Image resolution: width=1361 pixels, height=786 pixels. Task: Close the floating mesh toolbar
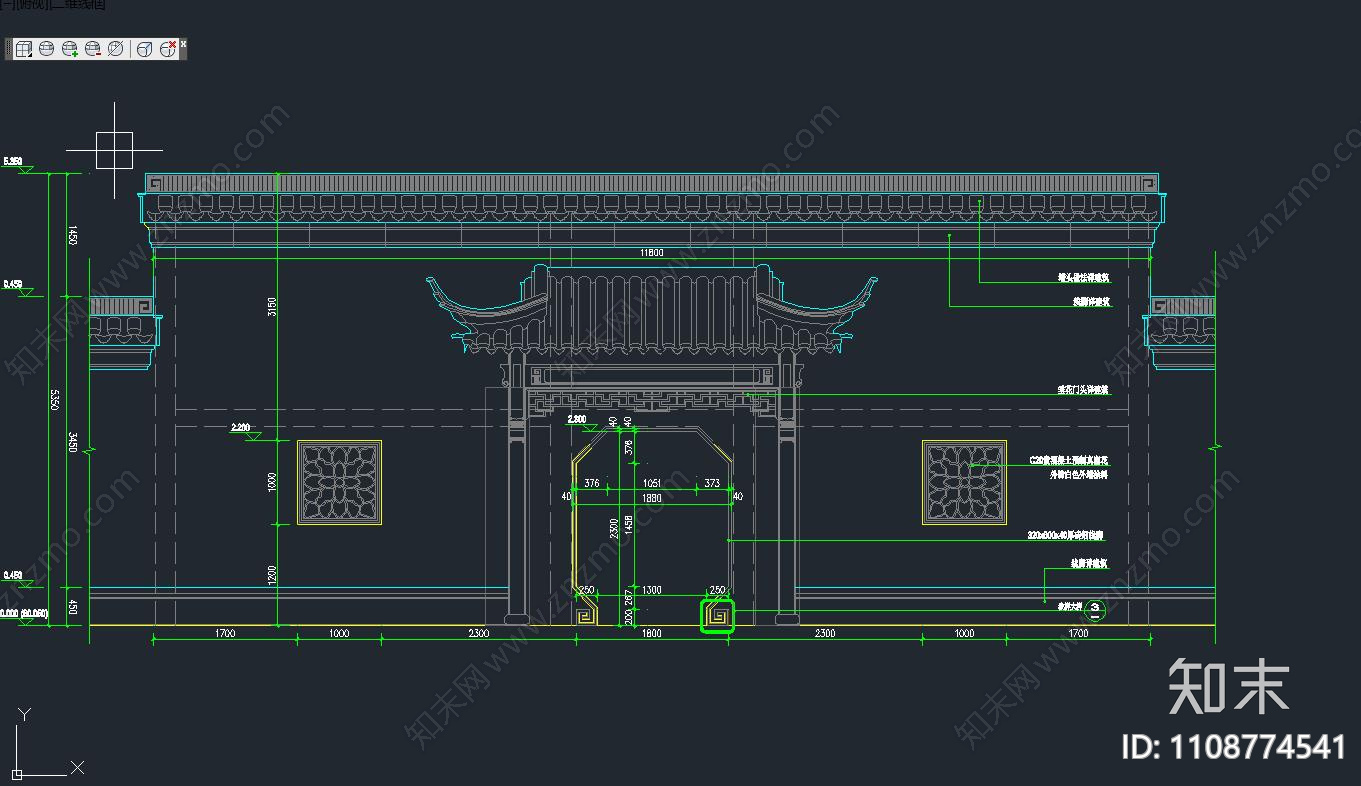click(x=183, y=45)
